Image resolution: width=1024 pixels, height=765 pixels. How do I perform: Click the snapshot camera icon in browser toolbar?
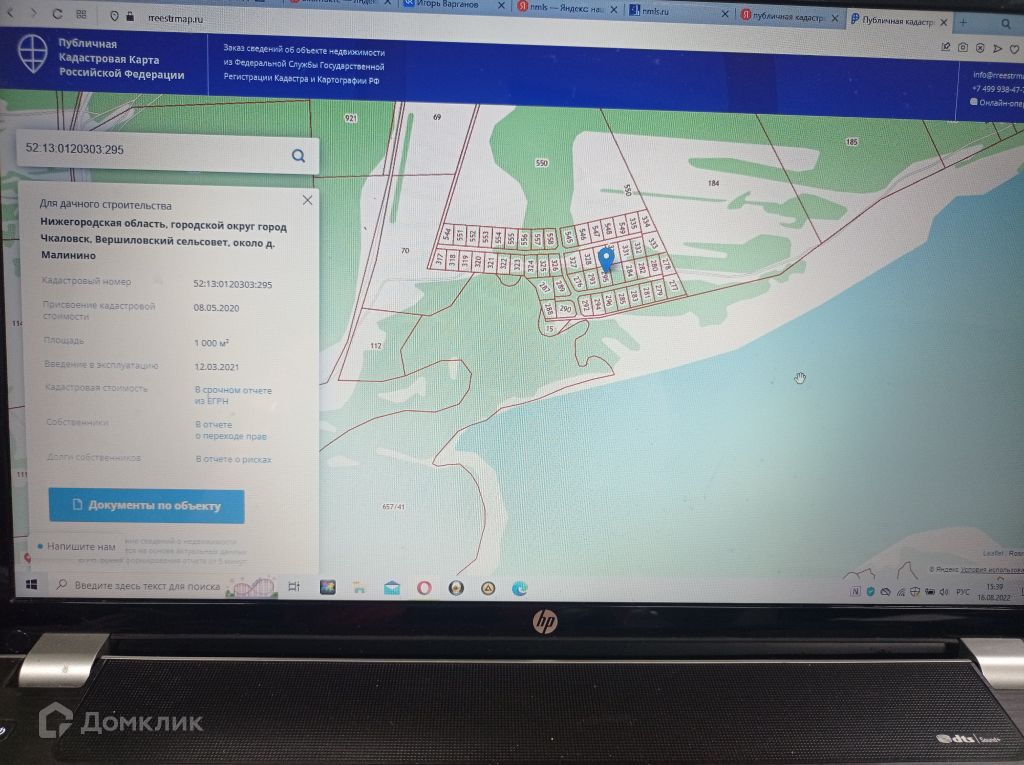[x=963, y=47]
